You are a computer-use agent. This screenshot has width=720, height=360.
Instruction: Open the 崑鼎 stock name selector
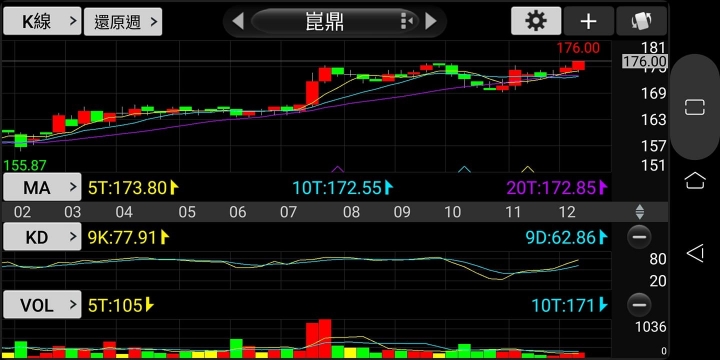pos(335,21)
